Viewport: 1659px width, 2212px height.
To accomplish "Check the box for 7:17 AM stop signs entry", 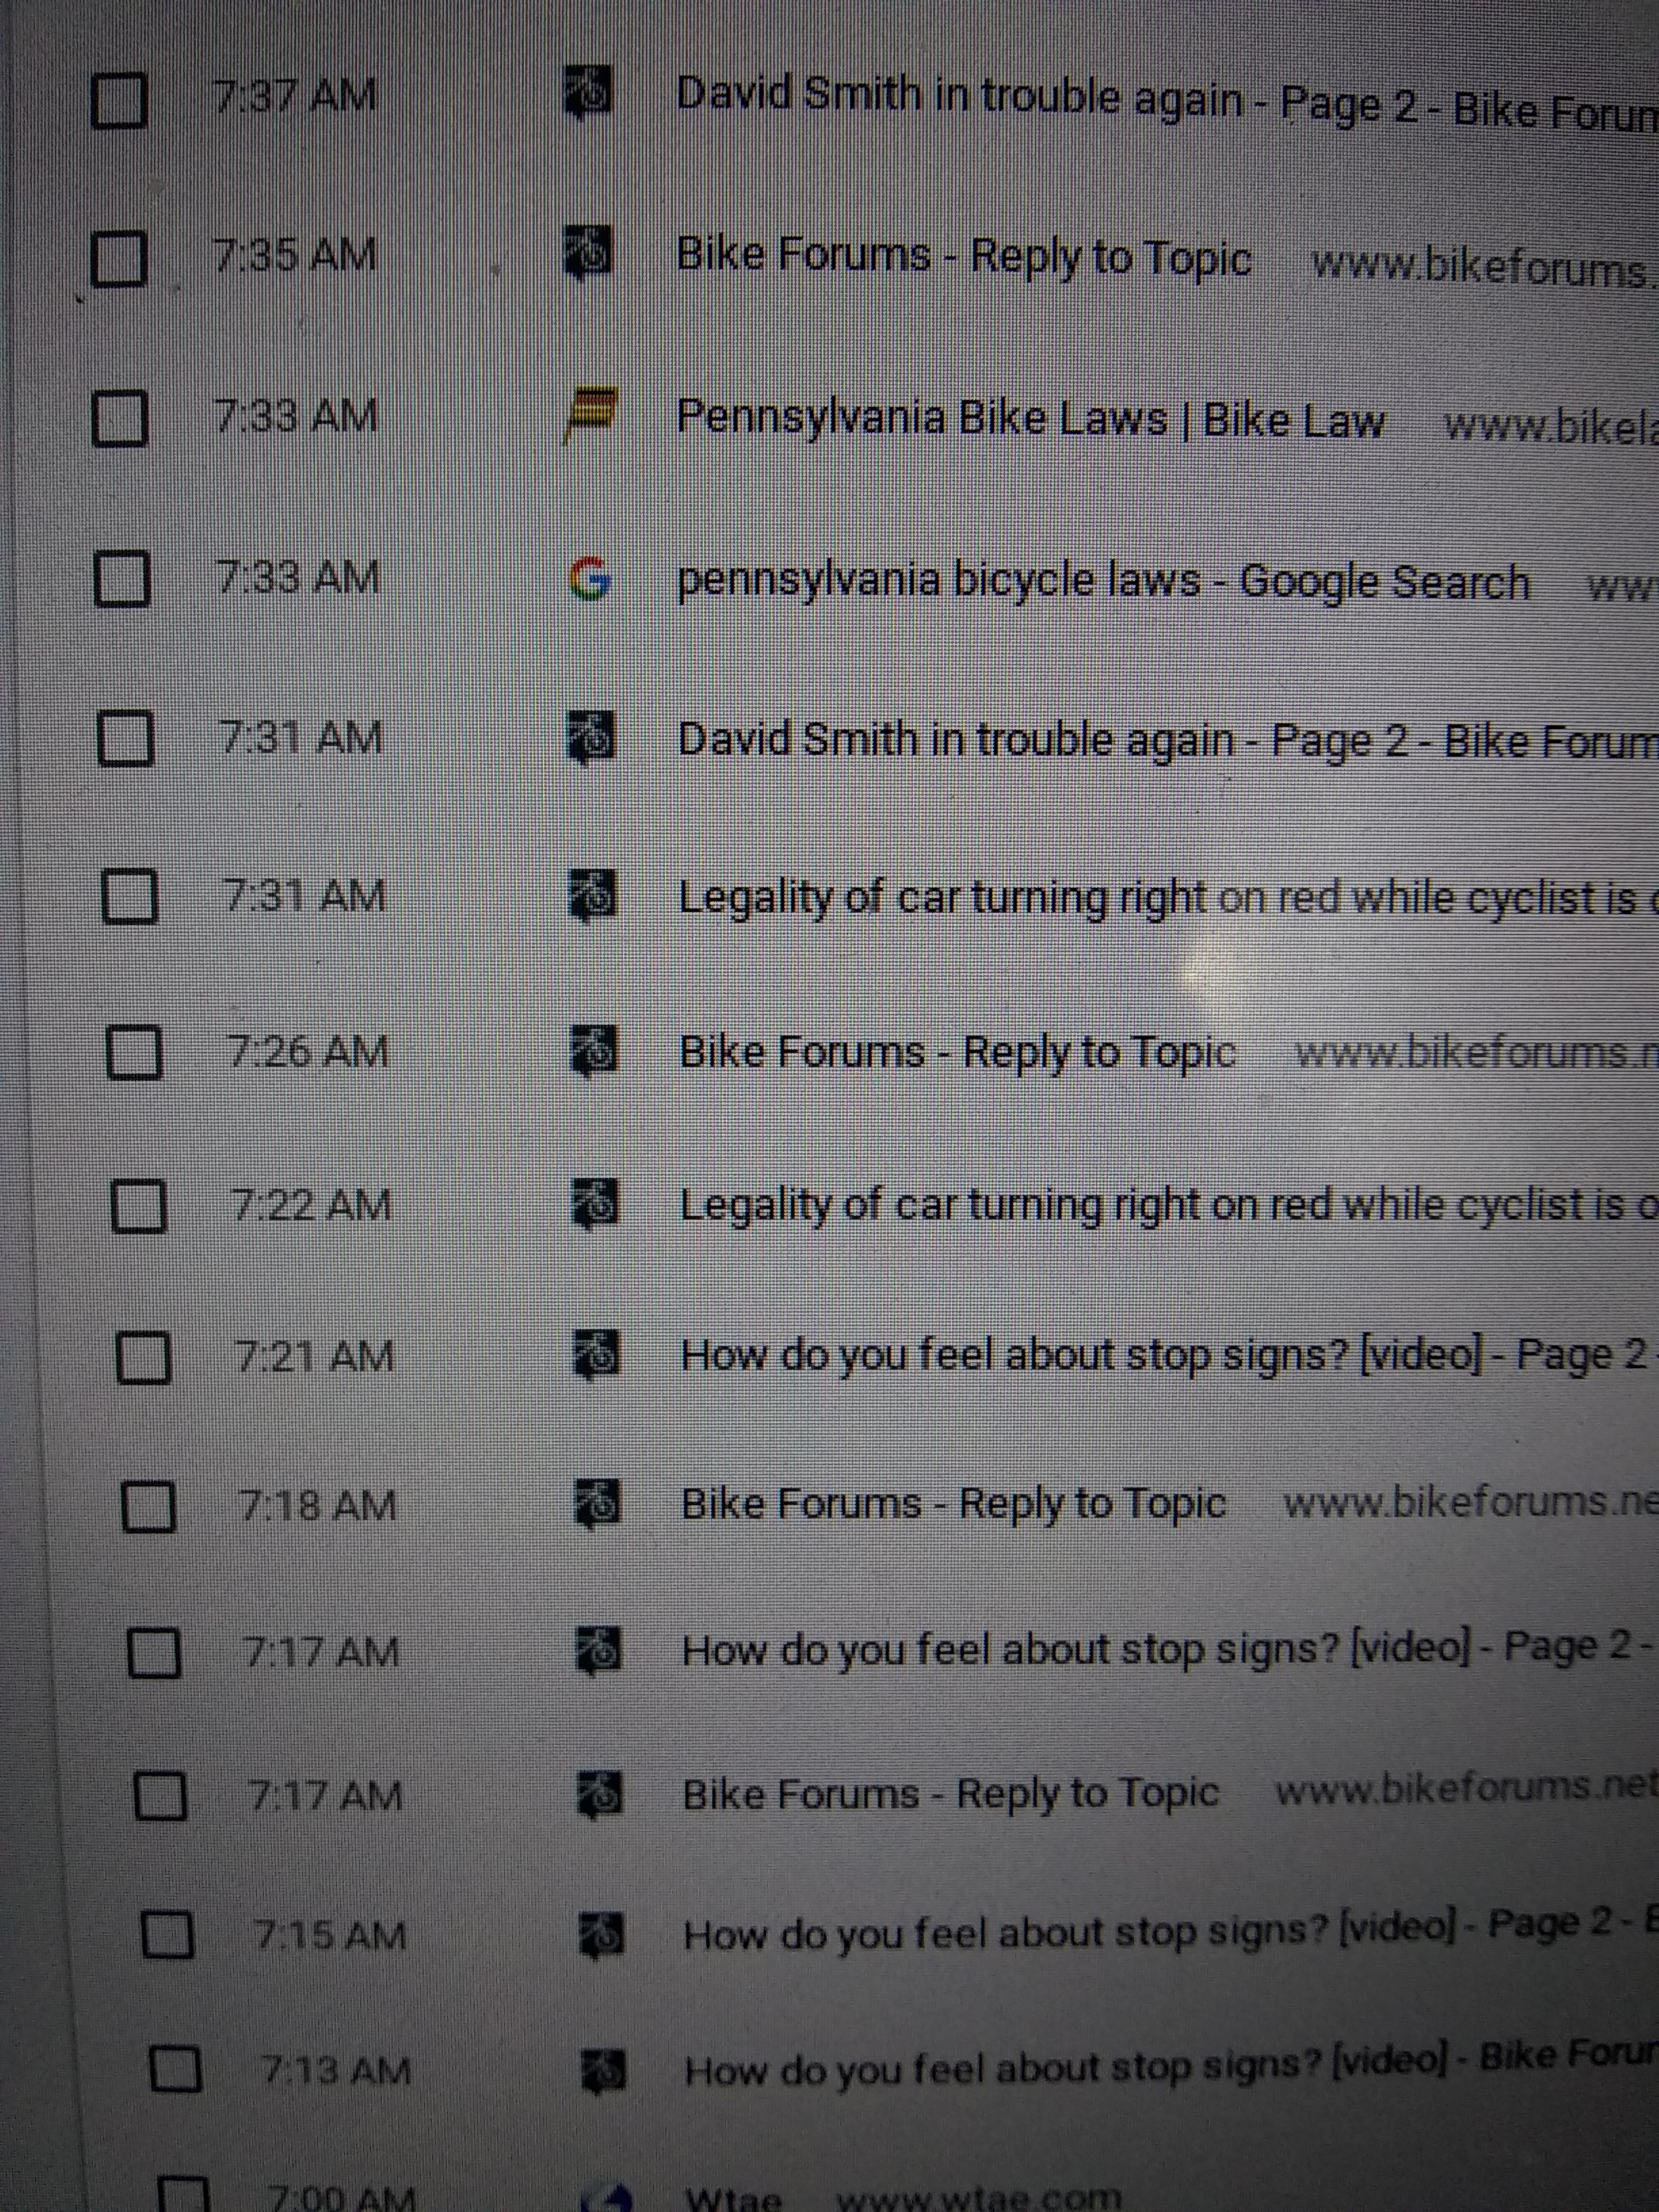I will click(154, 1653).
